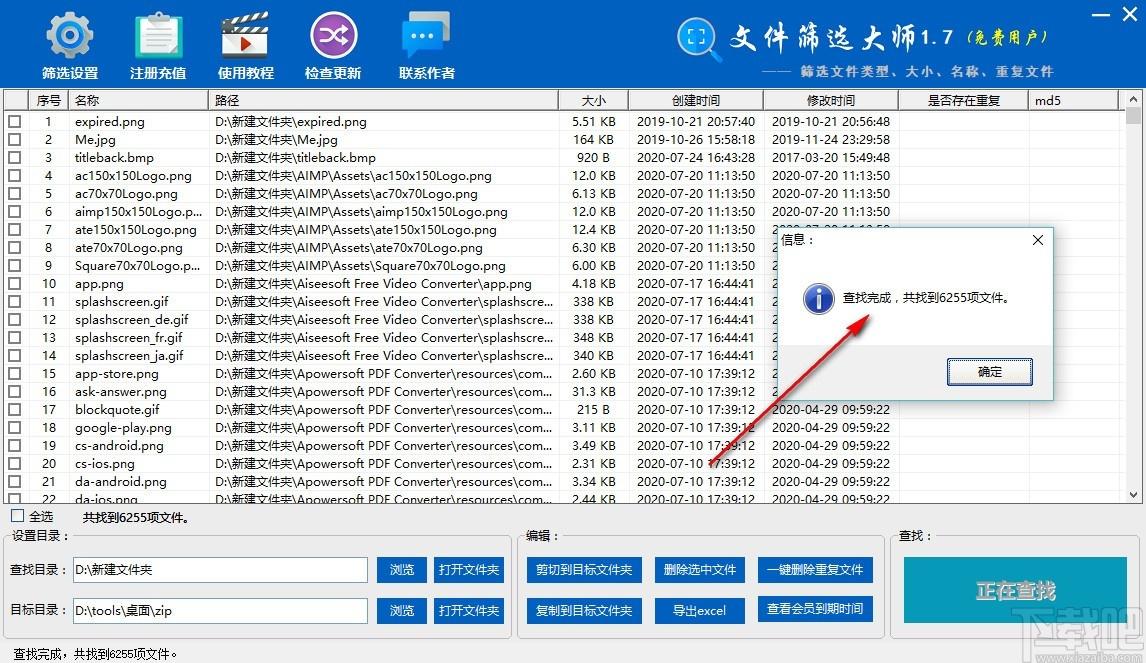Select file name cs-ios.png
This screenshot has width=1146, height=663.
click(105, 463)
